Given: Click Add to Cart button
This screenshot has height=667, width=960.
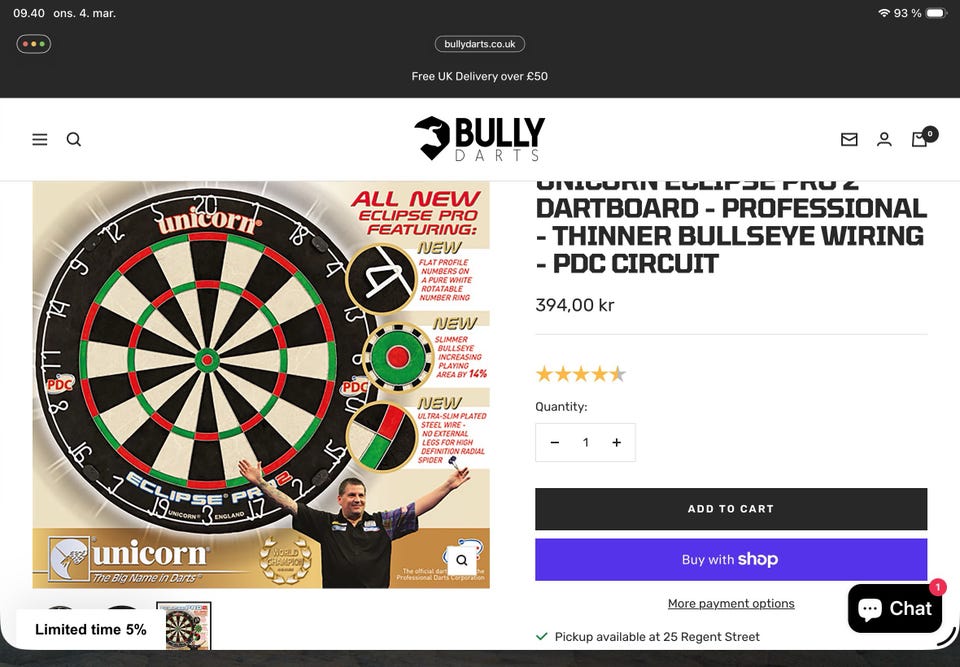Looking at the screenshot, I should click(731, 509).
